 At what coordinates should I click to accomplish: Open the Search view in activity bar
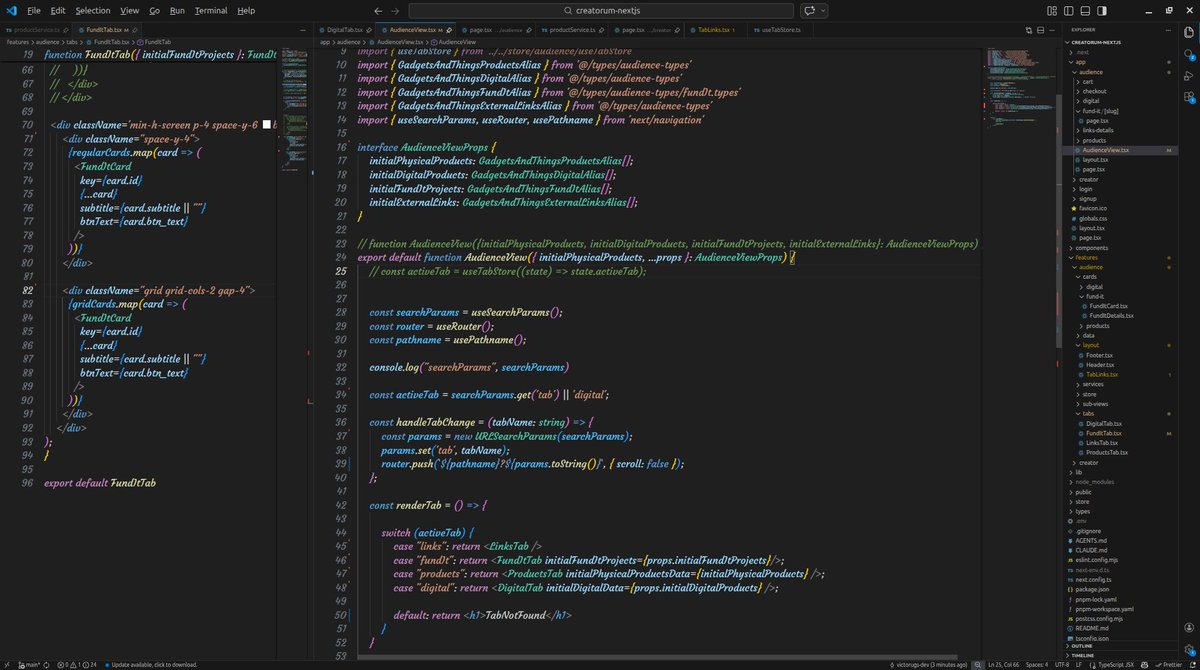pyautogui.click(x=1189, y=54)
